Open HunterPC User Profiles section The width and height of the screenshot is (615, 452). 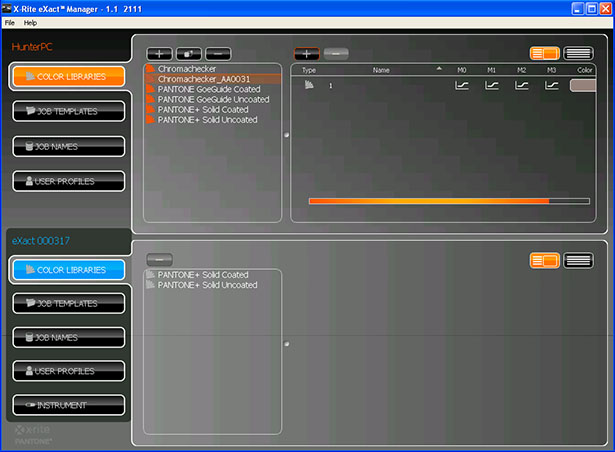tap(69, 181)
